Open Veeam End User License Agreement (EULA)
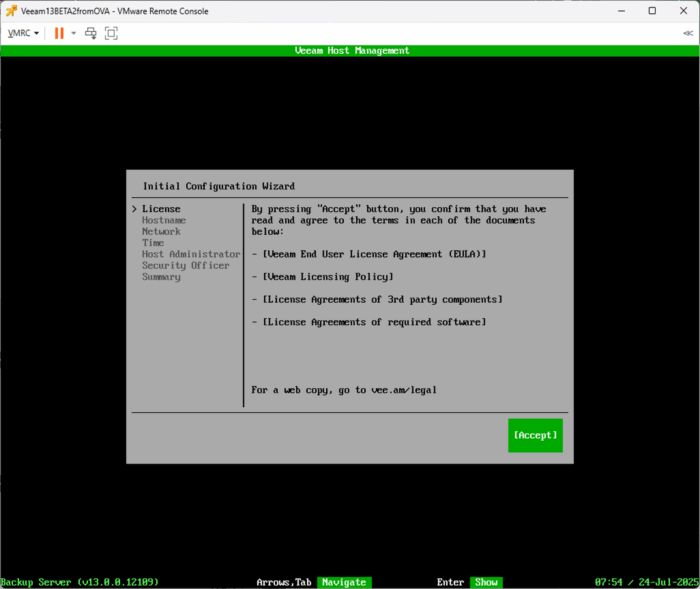 point(374,254)
